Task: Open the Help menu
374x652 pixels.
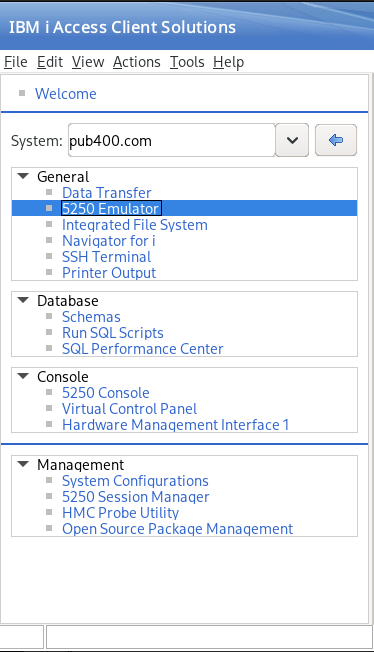Action: [228, 62]
